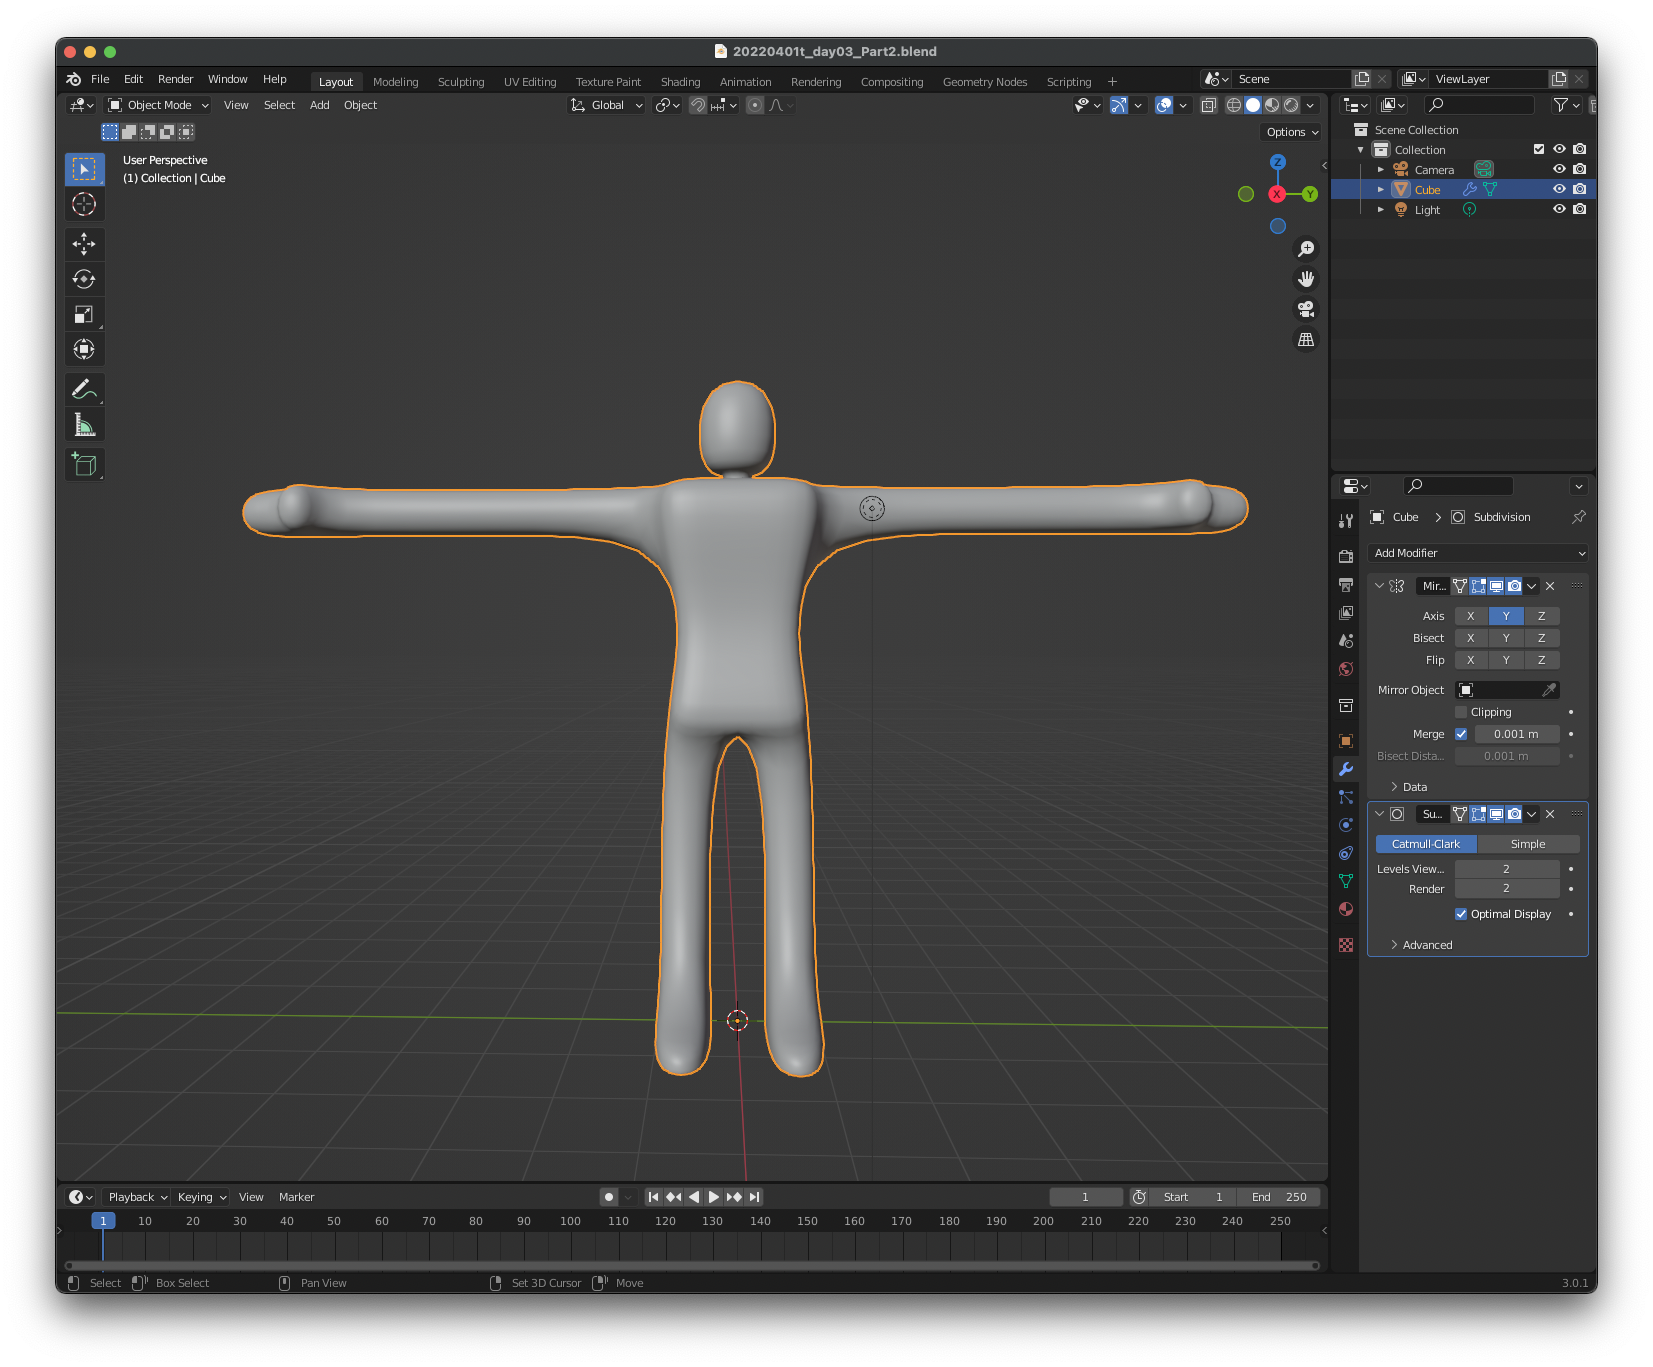Toggle Clipping checkbox in Mirror modifier
Image resolution: width=1653 pixels, height=1367 pixels.
click(x=1461, y=712)
